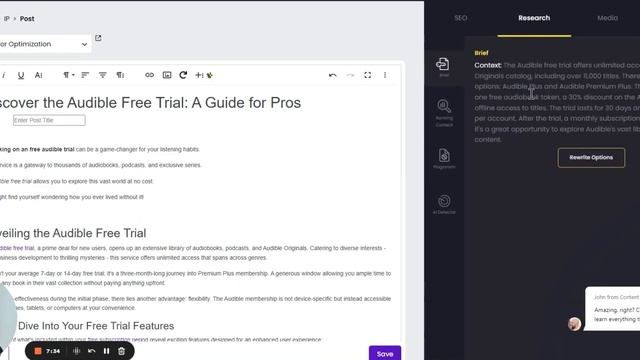The image size is (640, 360).
Task: Click the AI wand icon in toolbar
Action: click(210, 75)
